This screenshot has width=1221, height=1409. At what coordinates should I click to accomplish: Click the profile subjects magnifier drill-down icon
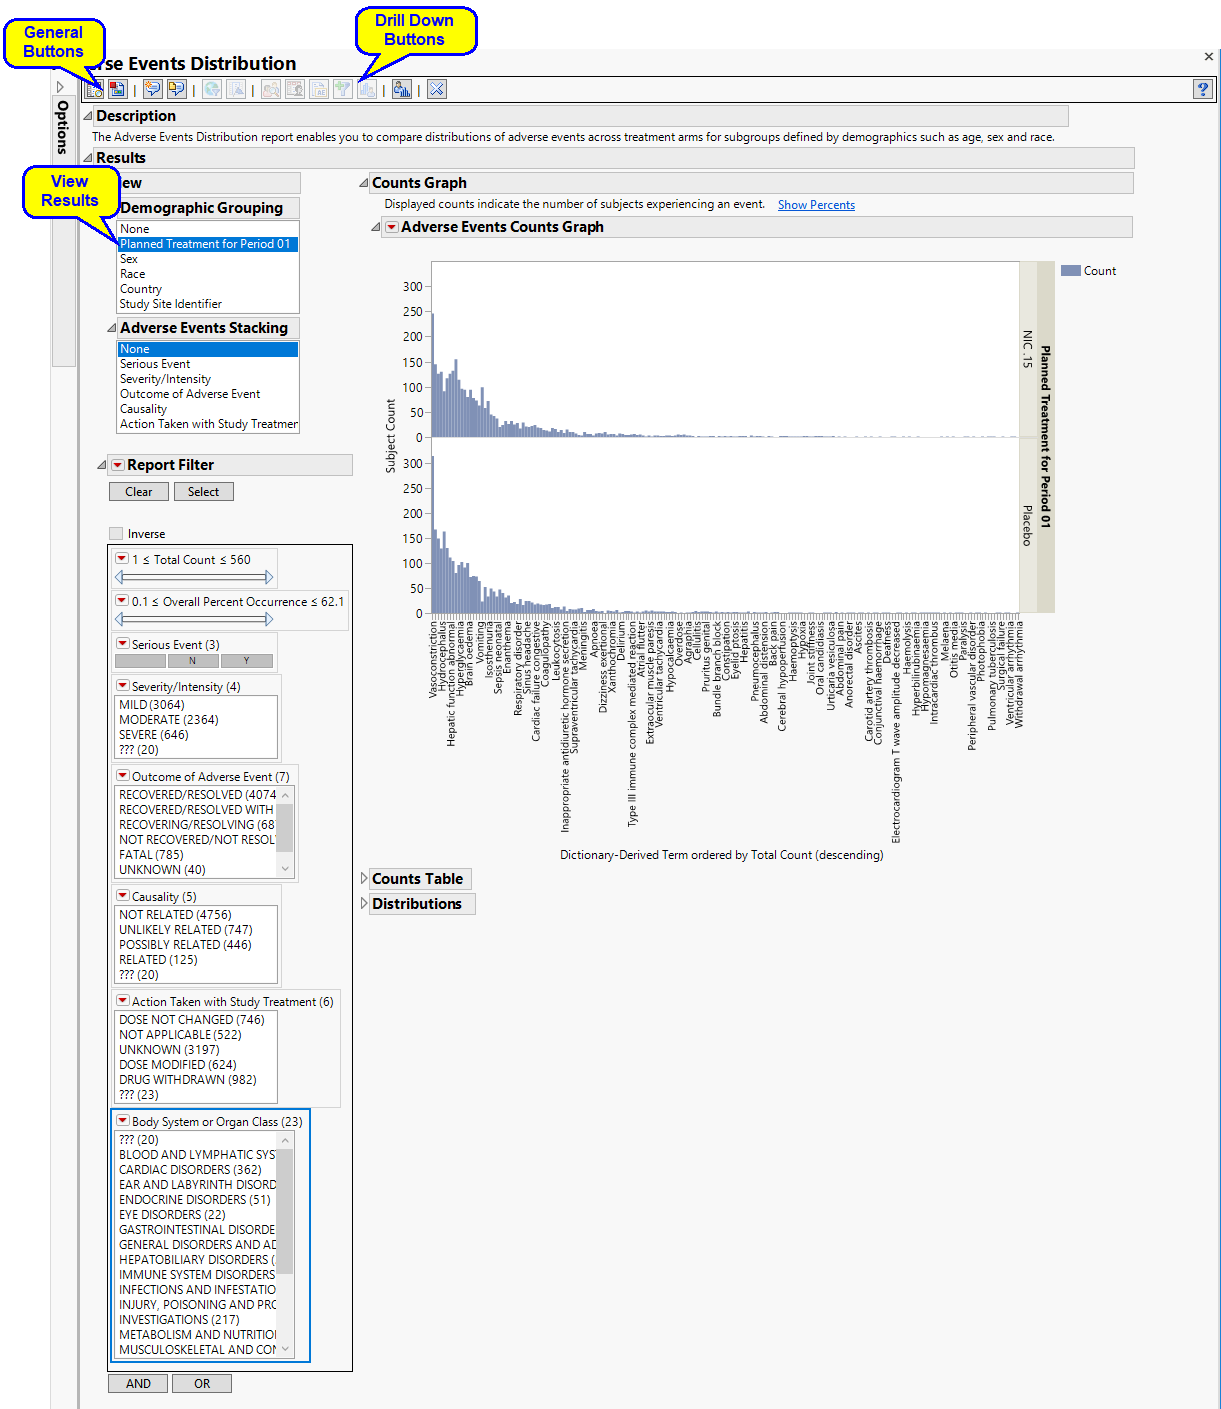tap(271, 89)
